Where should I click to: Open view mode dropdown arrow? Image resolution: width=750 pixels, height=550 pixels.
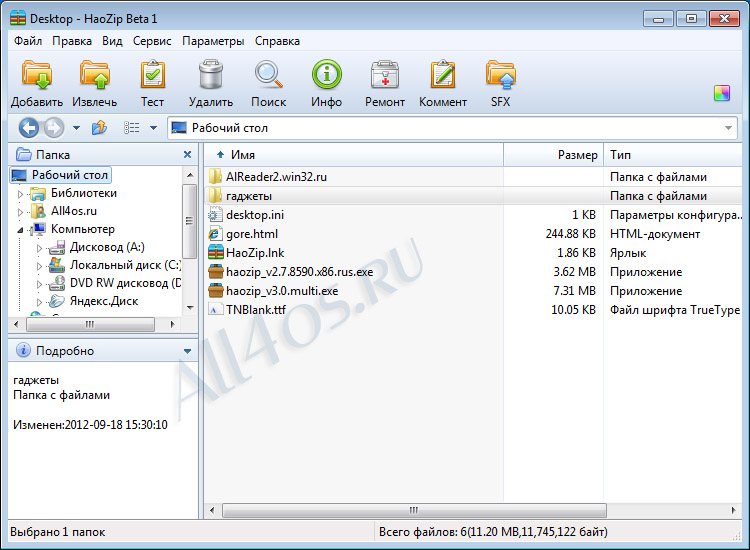(x=153, y=128)
